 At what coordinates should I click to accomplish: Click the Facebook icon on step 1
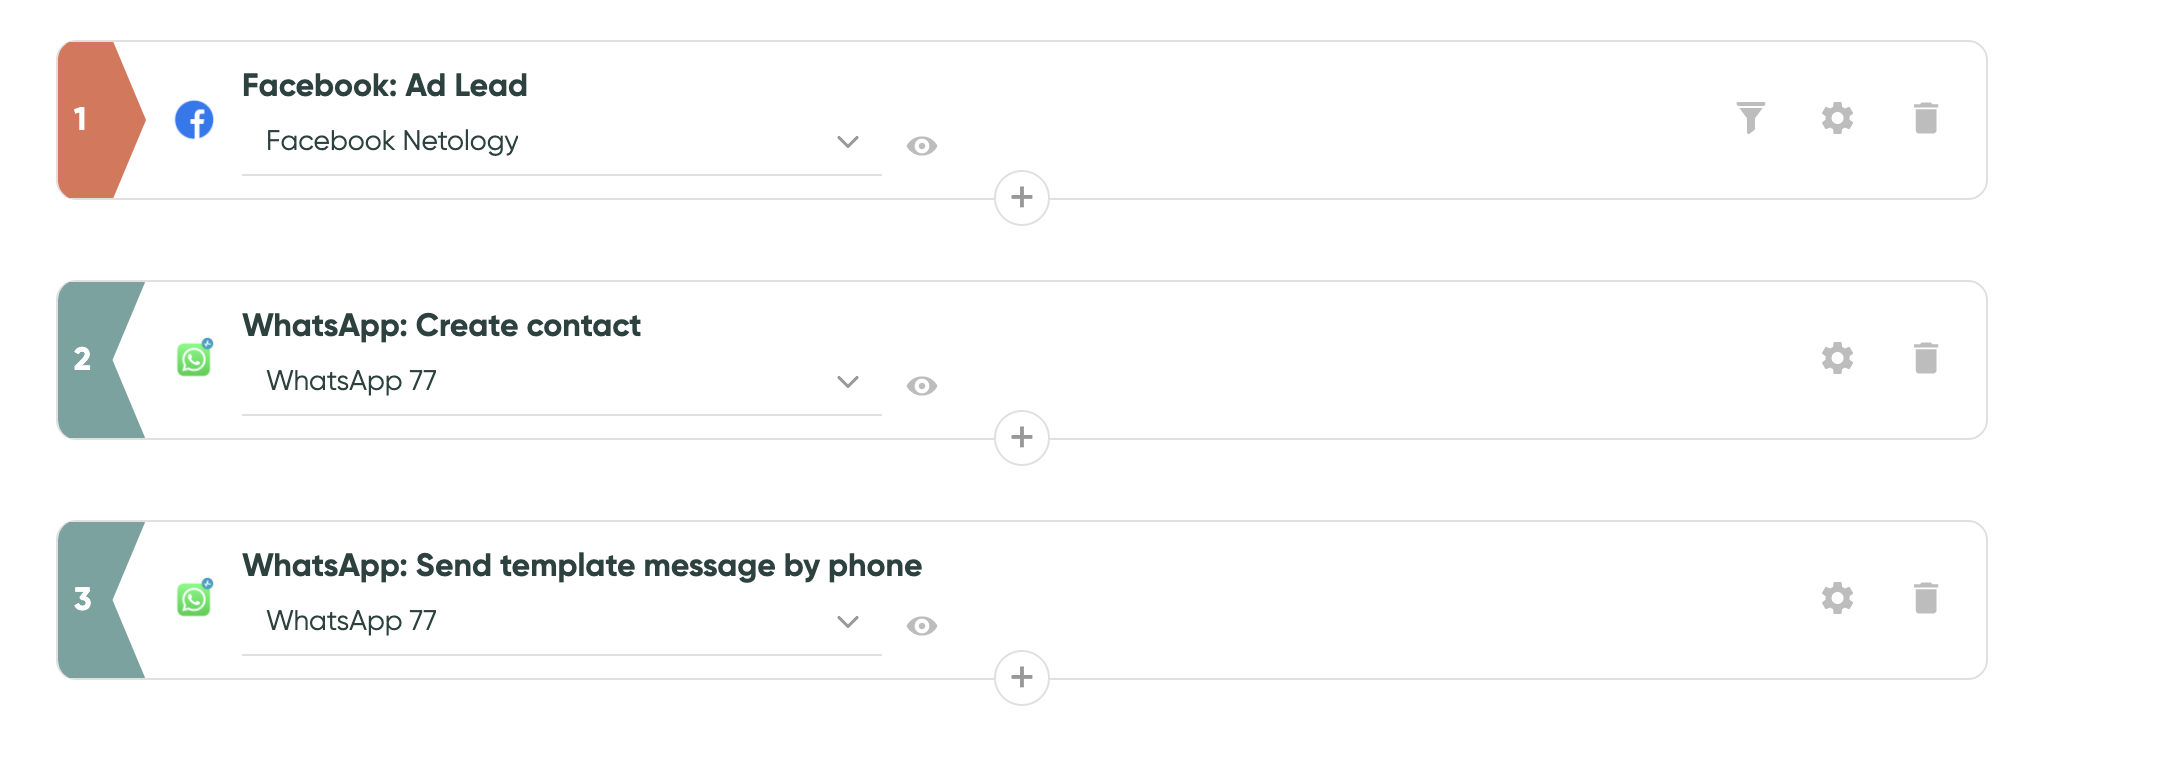193,119
